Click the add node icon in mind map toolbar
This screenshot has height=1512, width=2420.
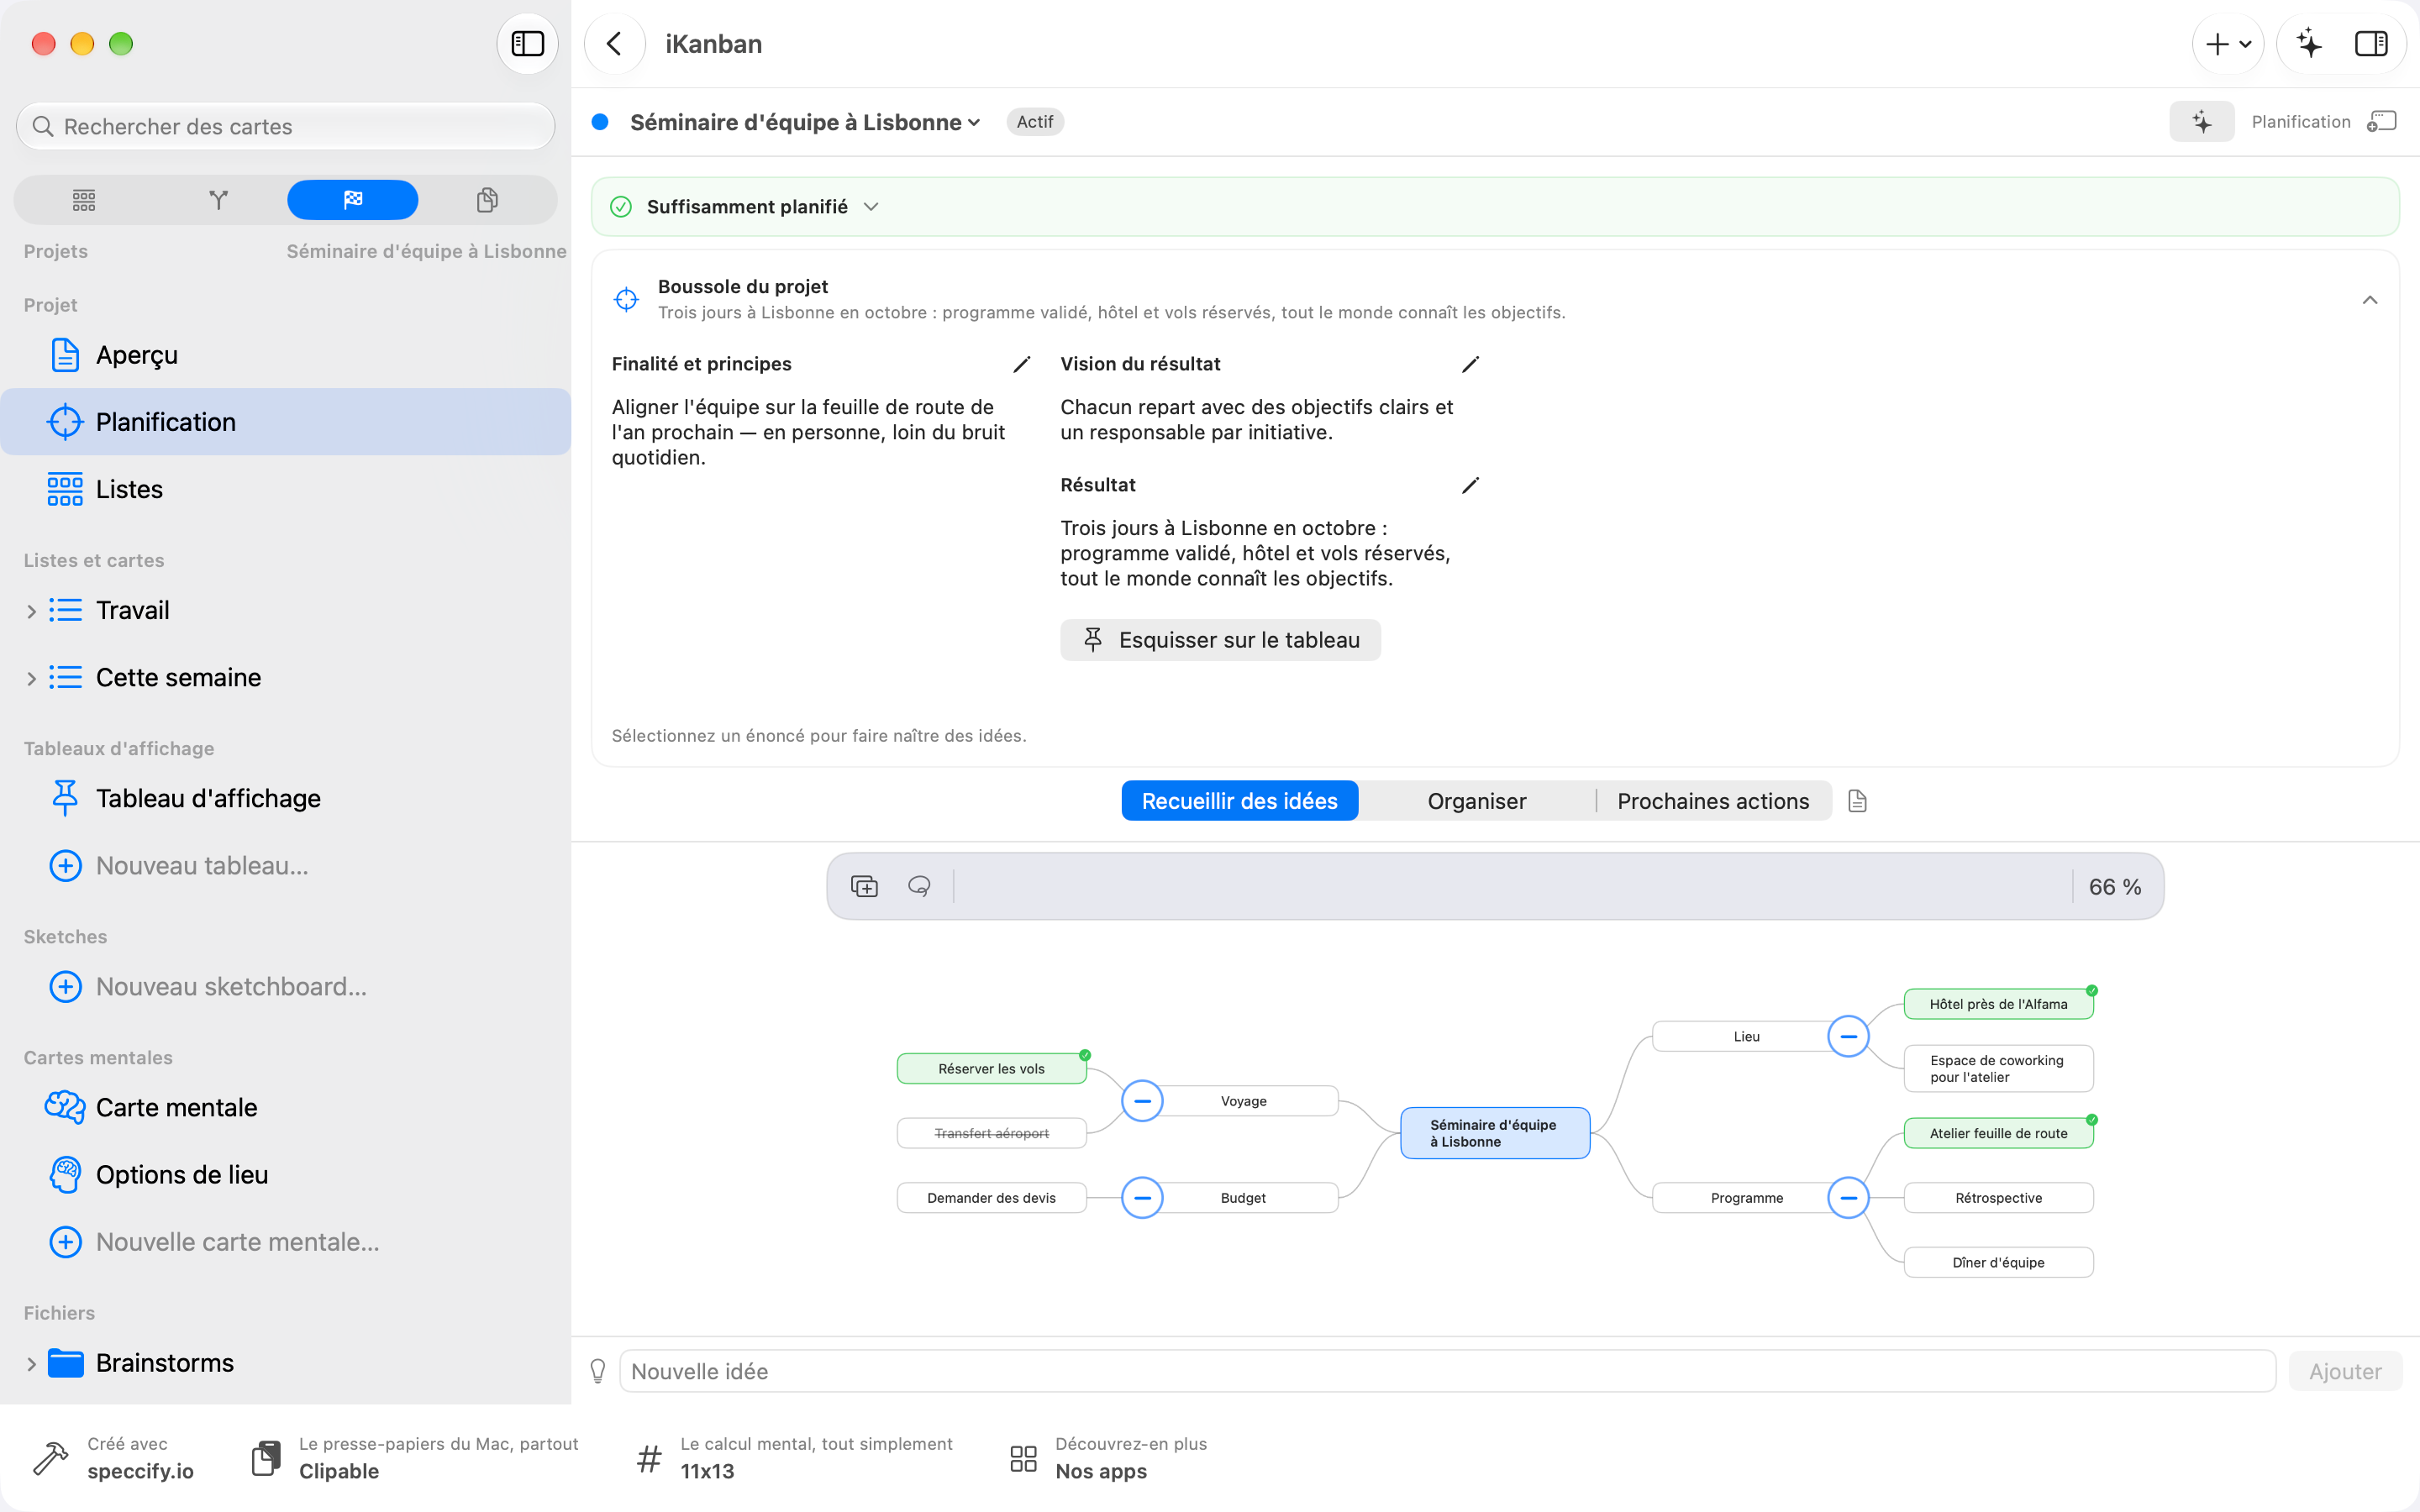(x=864, y=886)
